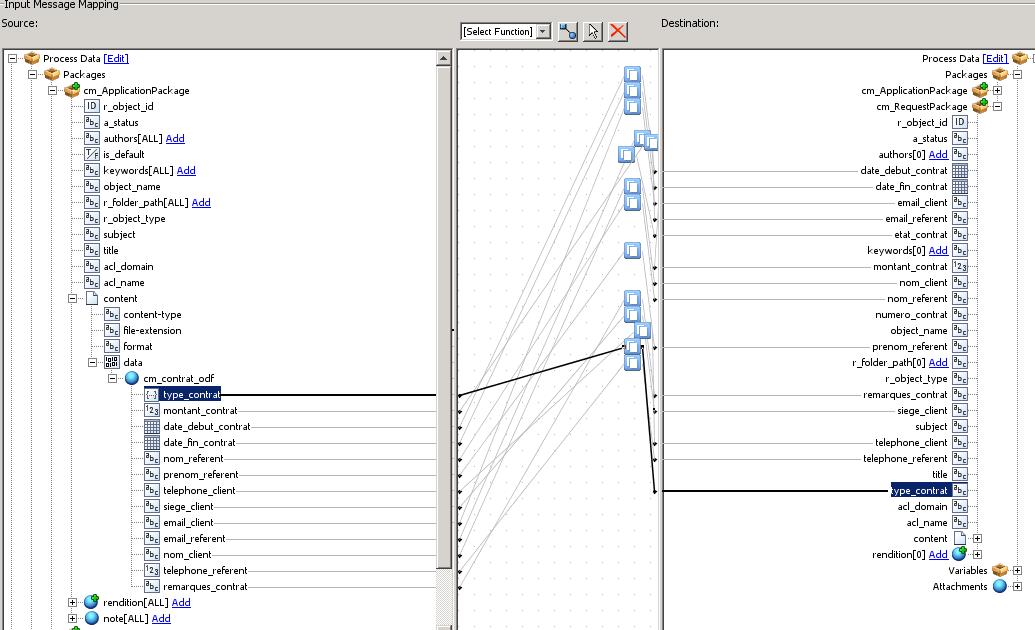Screen dimensions: 1035x630
Task: Click destination cm_RequestPackage package icon
Action: tap(980, 106)
